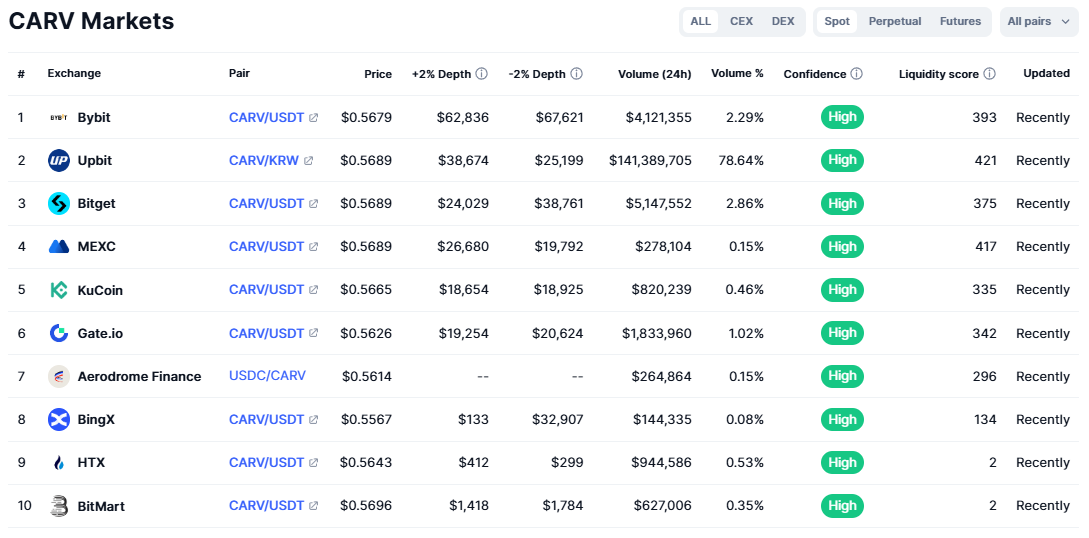Click external link icon in Bitget row
This screenshot has height=538, width=1089.
[313, 203]
